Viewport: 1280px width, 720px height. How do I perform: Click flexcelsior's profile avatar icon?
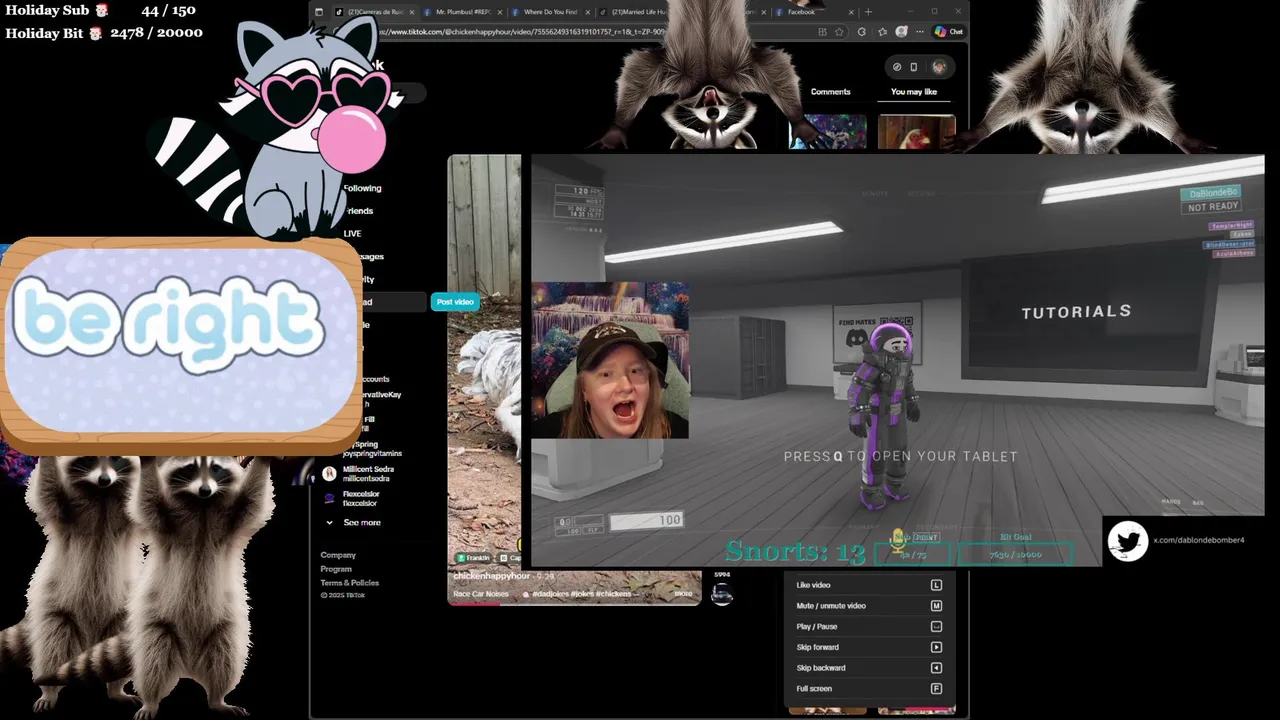(329, 498)
